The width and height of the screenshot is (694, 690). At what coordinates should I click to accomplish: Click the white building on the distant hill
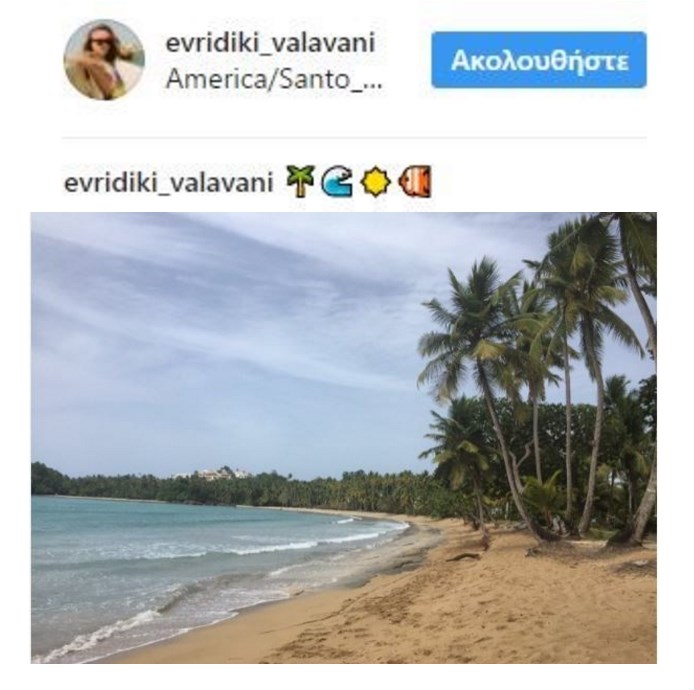point(212,474)
